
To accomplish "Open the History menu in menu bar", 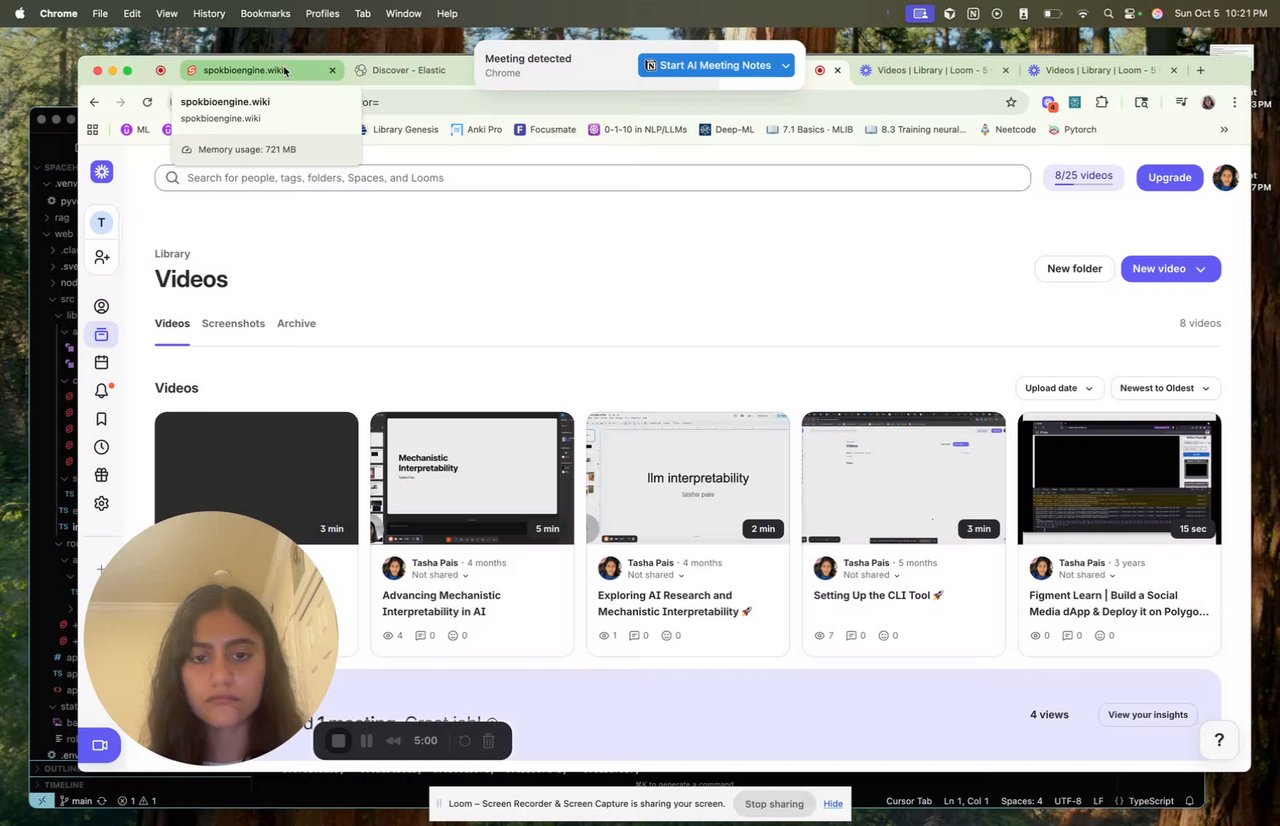I will tap(209, 13).
